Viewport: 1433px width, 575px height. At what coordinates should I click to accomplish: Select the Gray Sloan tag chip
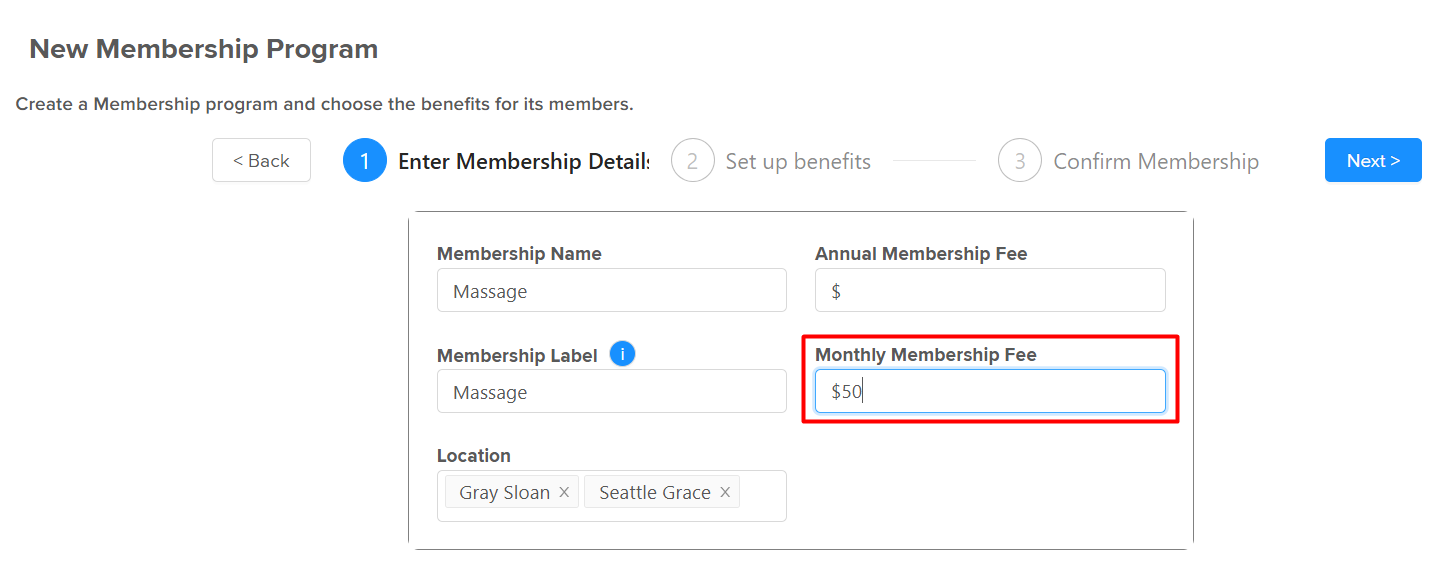(x=512, y=492)
